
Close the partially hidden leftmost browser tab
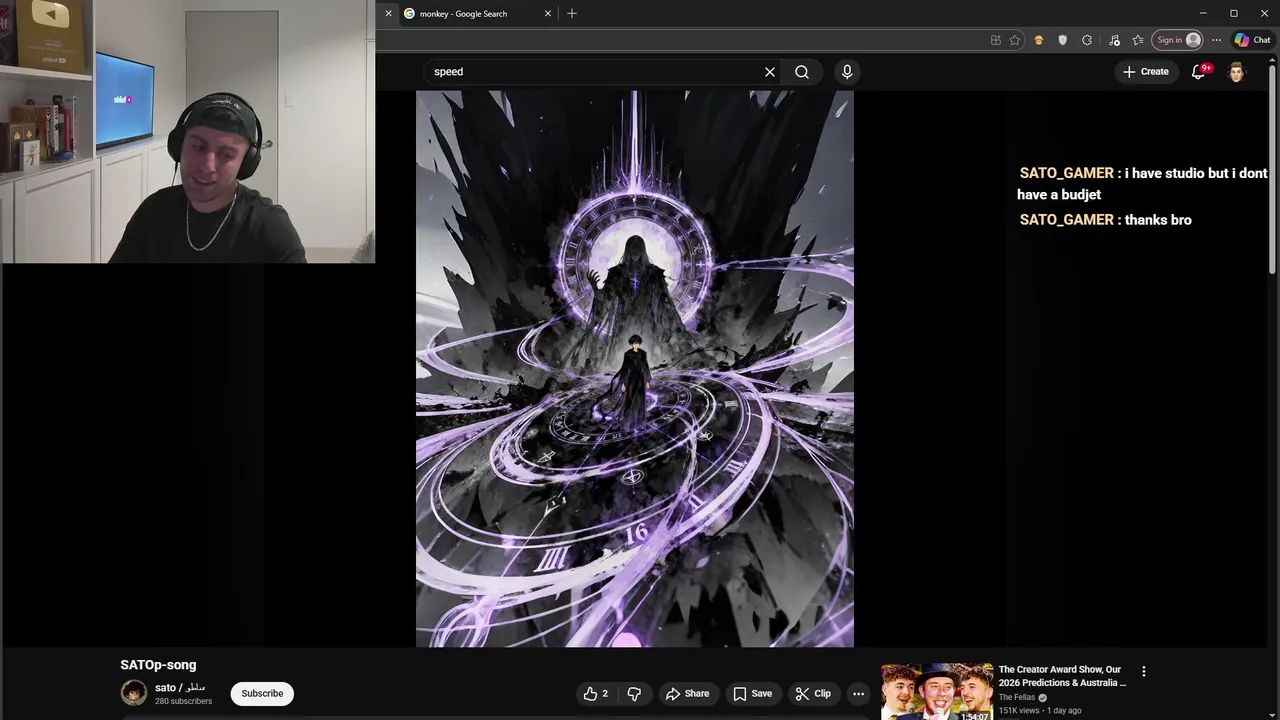pyautogui.click(x=388, y=14)
